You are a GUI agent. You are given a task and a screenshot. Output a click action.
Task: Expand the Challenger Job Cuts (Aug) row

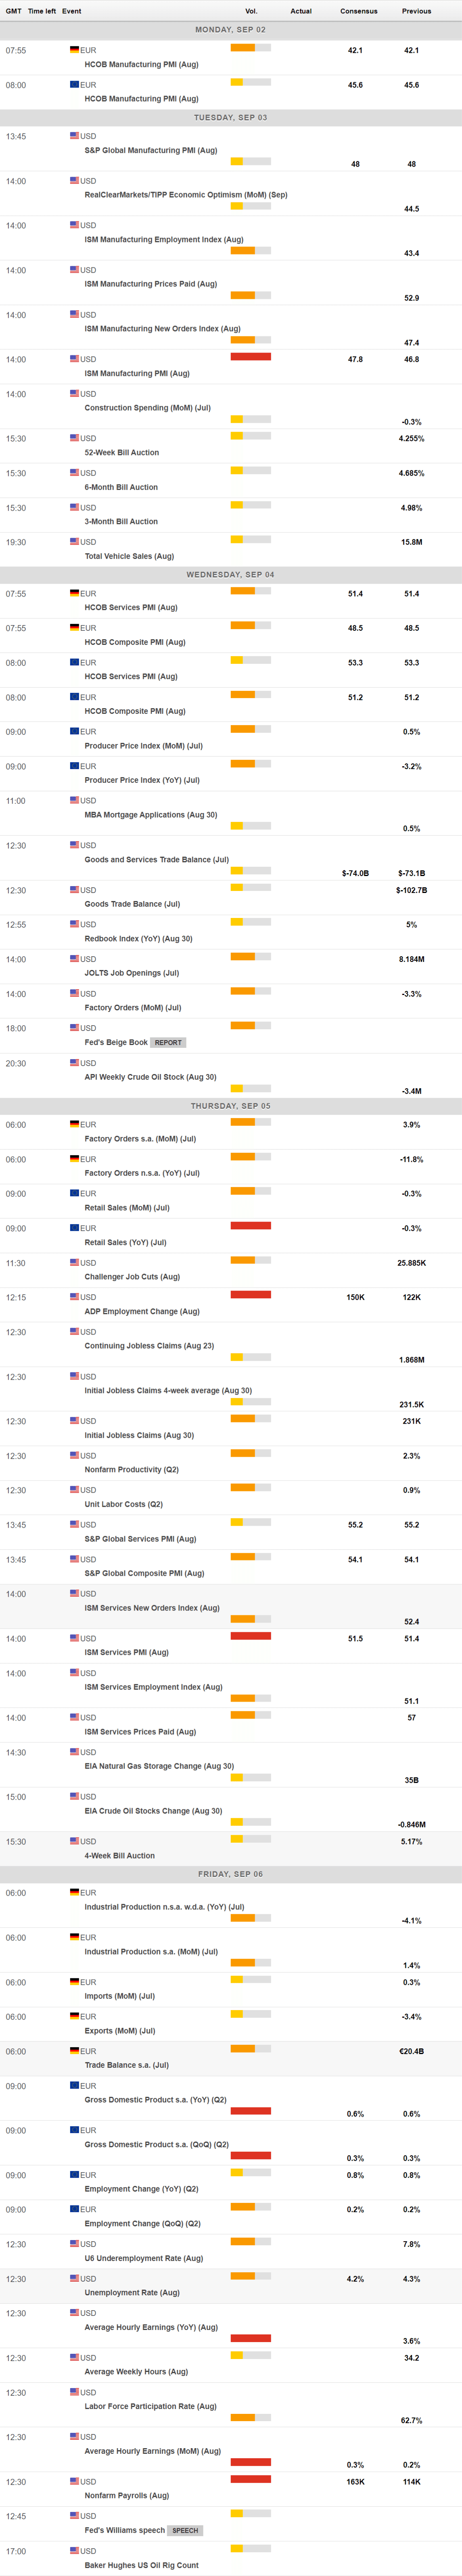coord(132,1277)
